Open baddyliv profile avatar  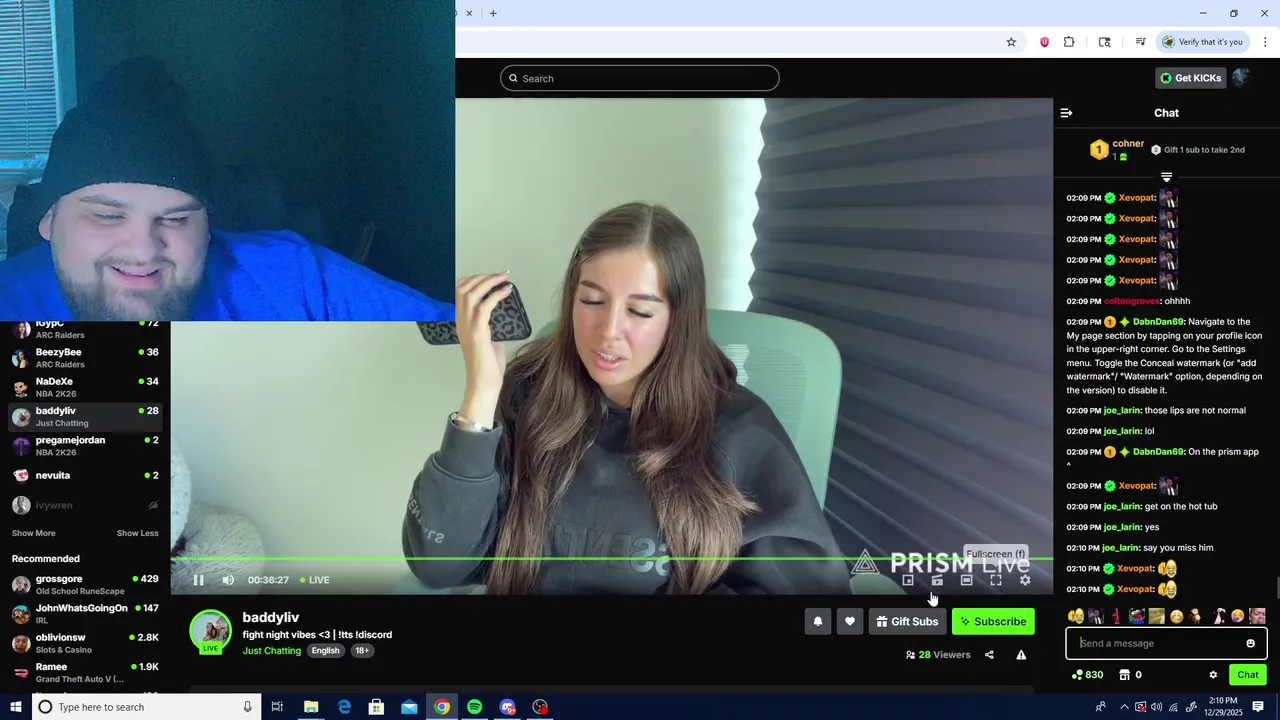click(x=211, y=631)
